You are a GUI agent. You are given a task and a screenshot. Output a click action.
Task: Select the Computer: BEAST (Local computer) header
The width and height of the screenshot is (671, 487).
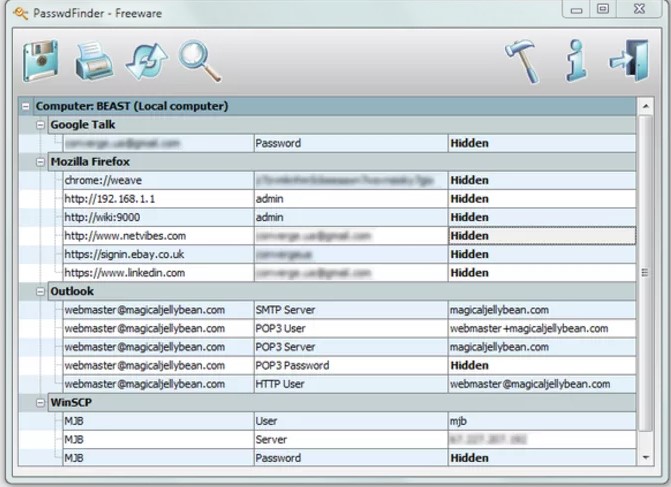[335, 106]
